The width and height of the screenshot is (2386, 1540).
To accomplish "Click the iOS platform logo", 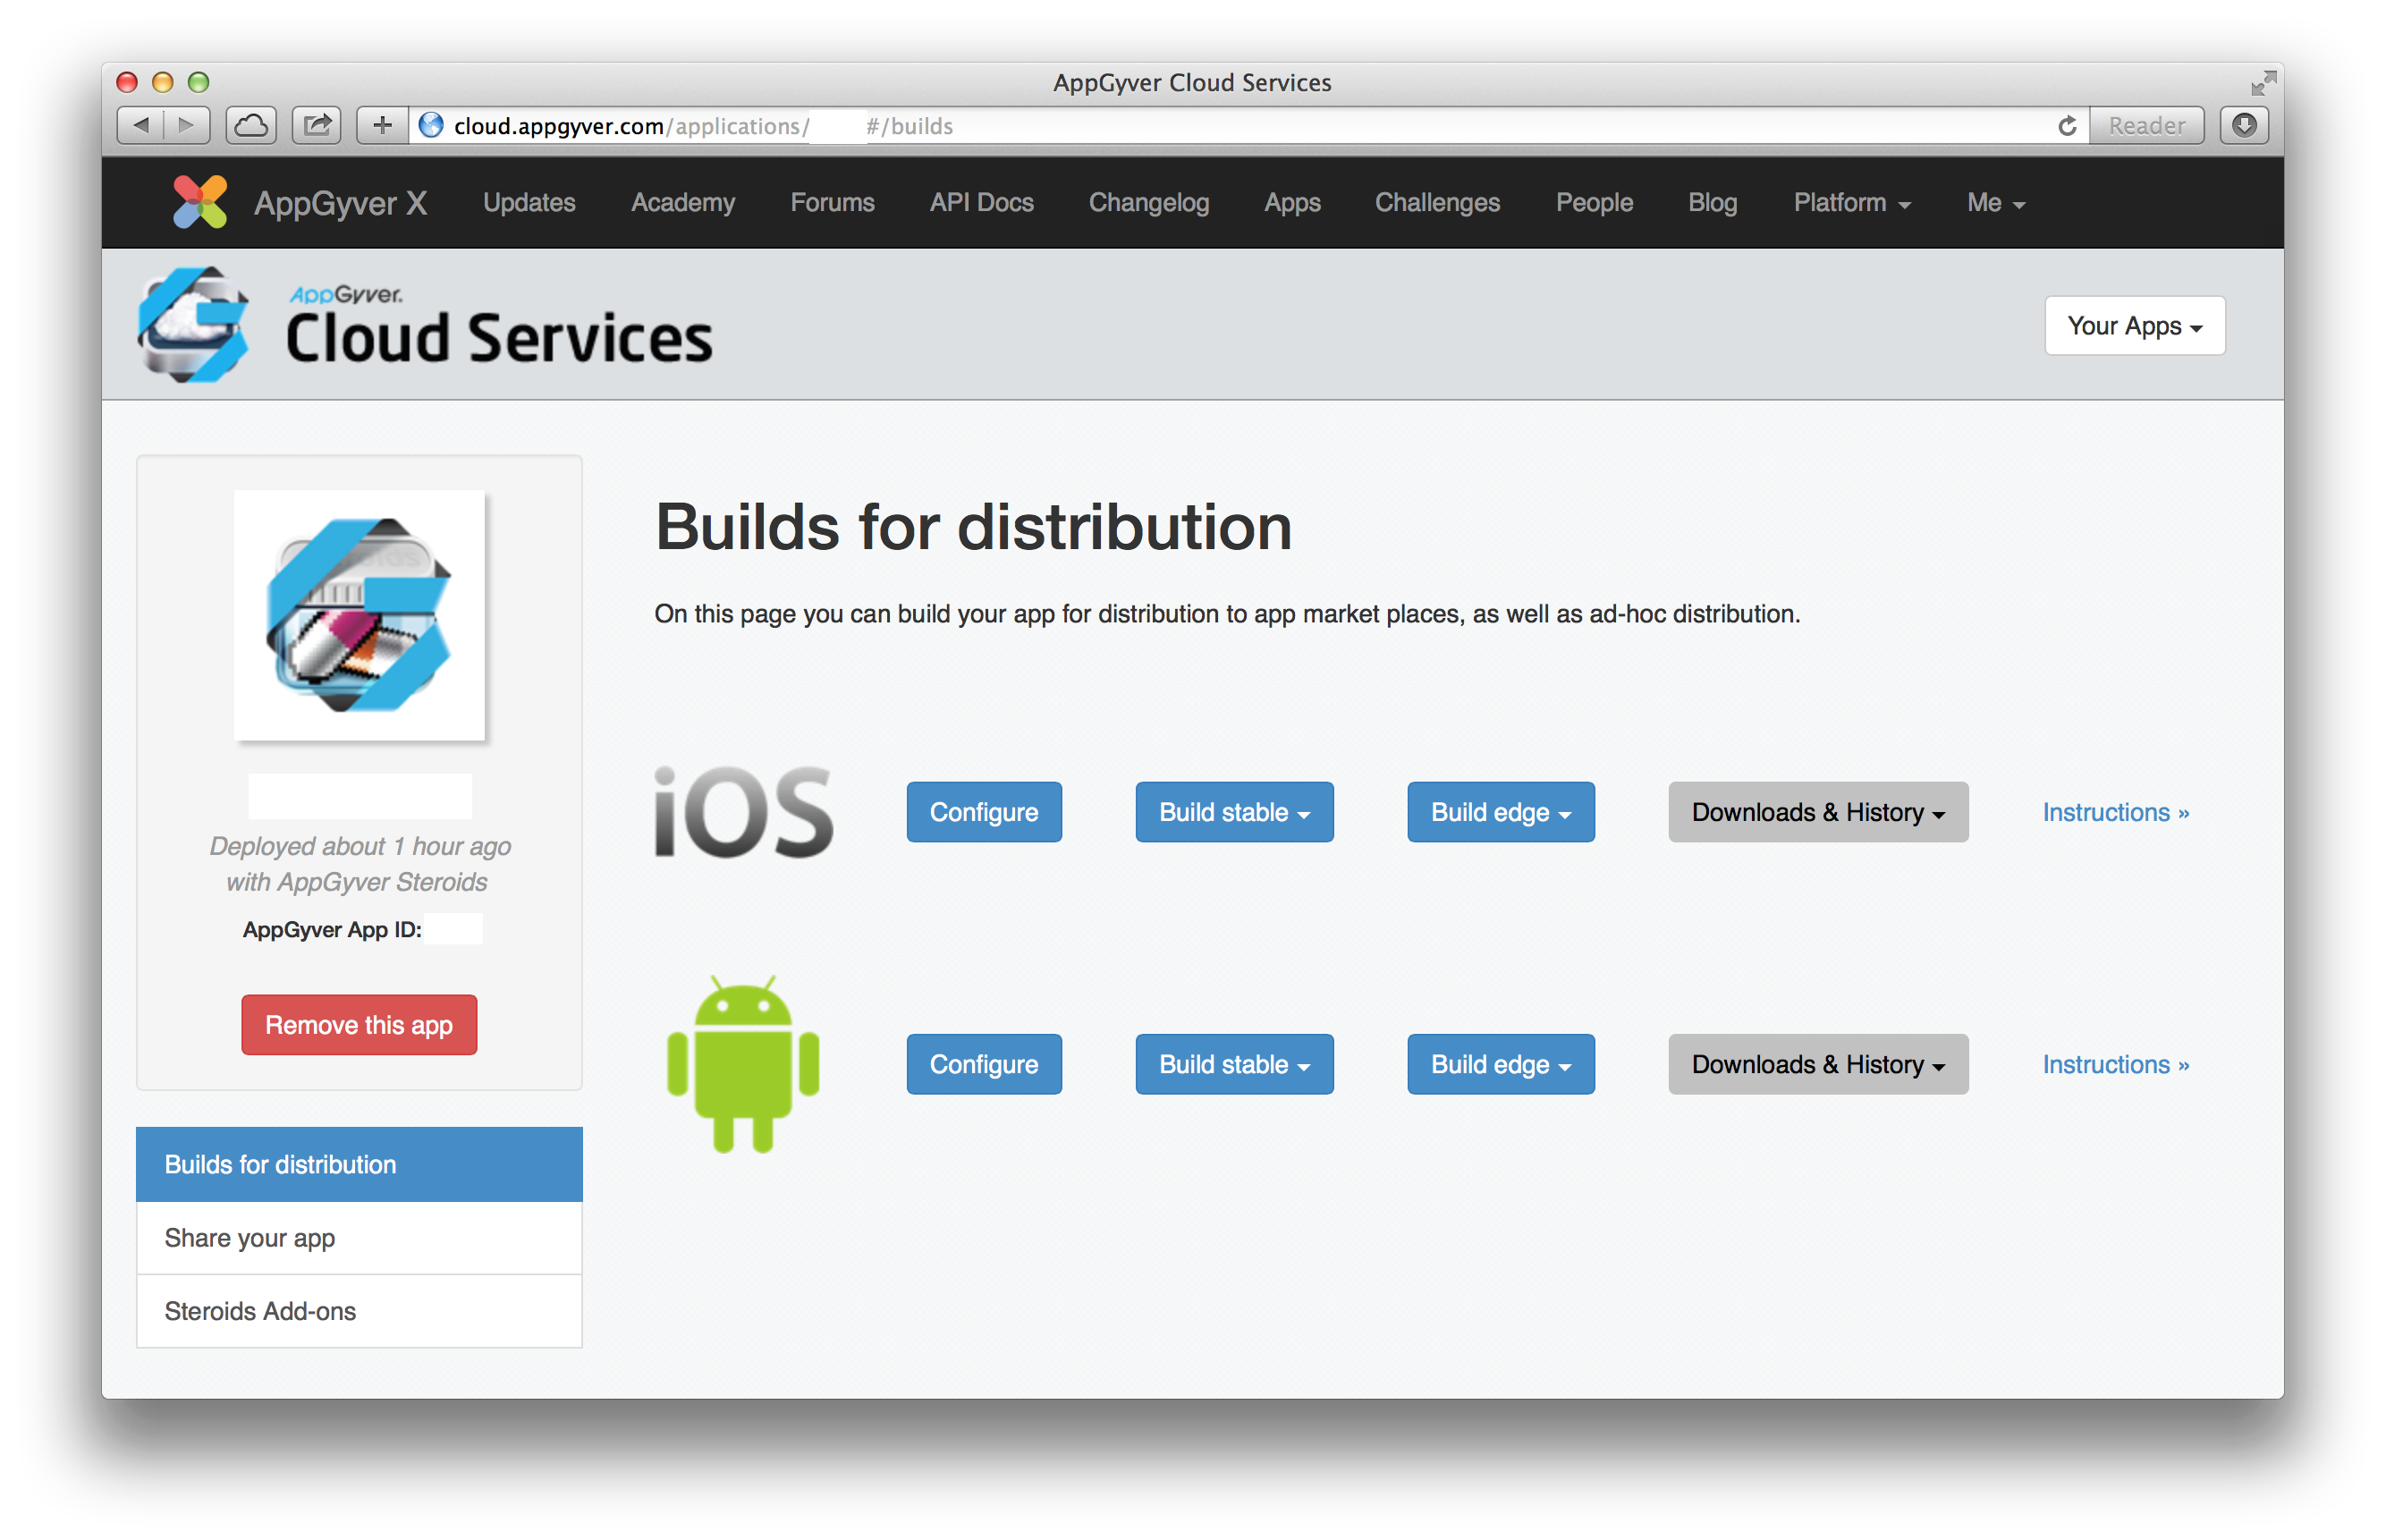I will [744, 812].
